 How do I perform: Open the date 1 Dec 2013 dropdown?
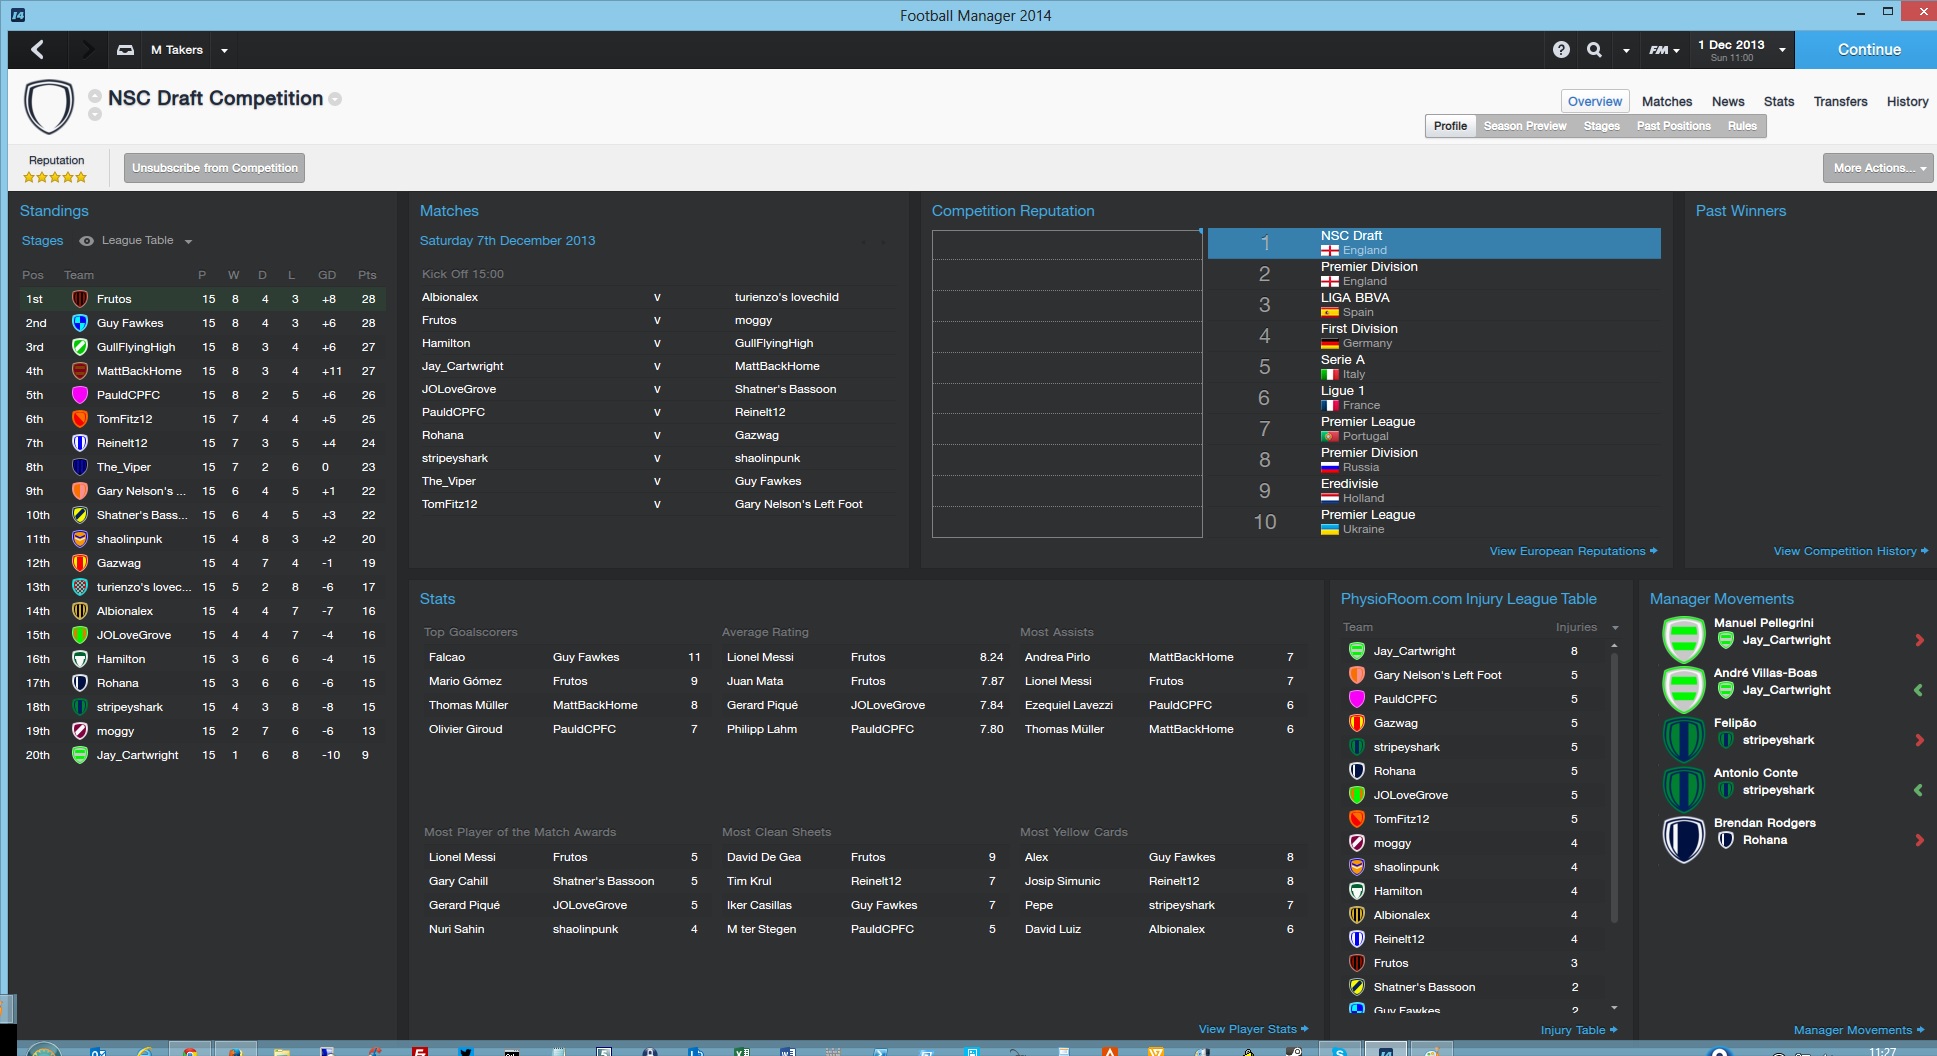(1782, 50)
